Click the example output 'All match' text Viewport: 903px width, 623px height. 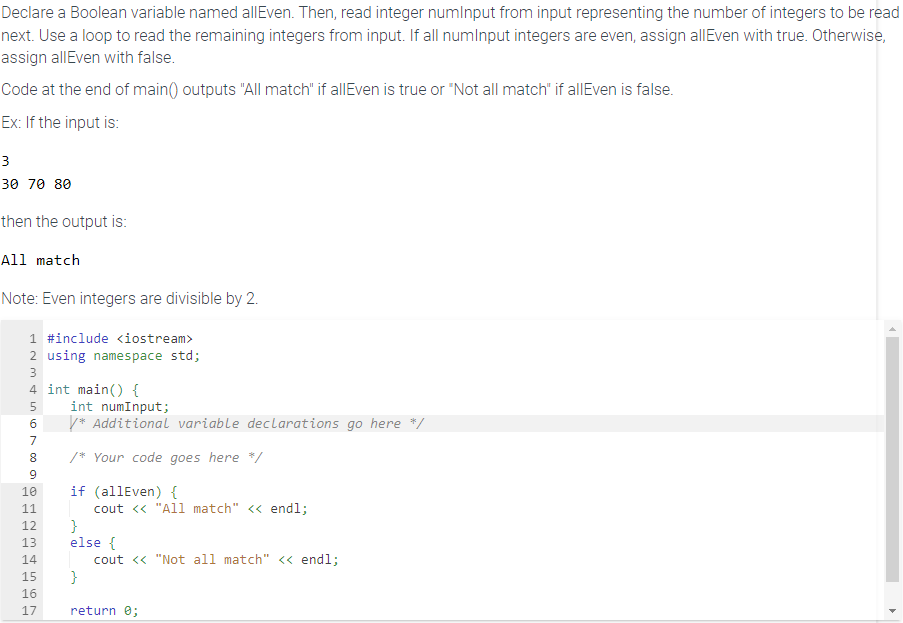tap(40, 260)
